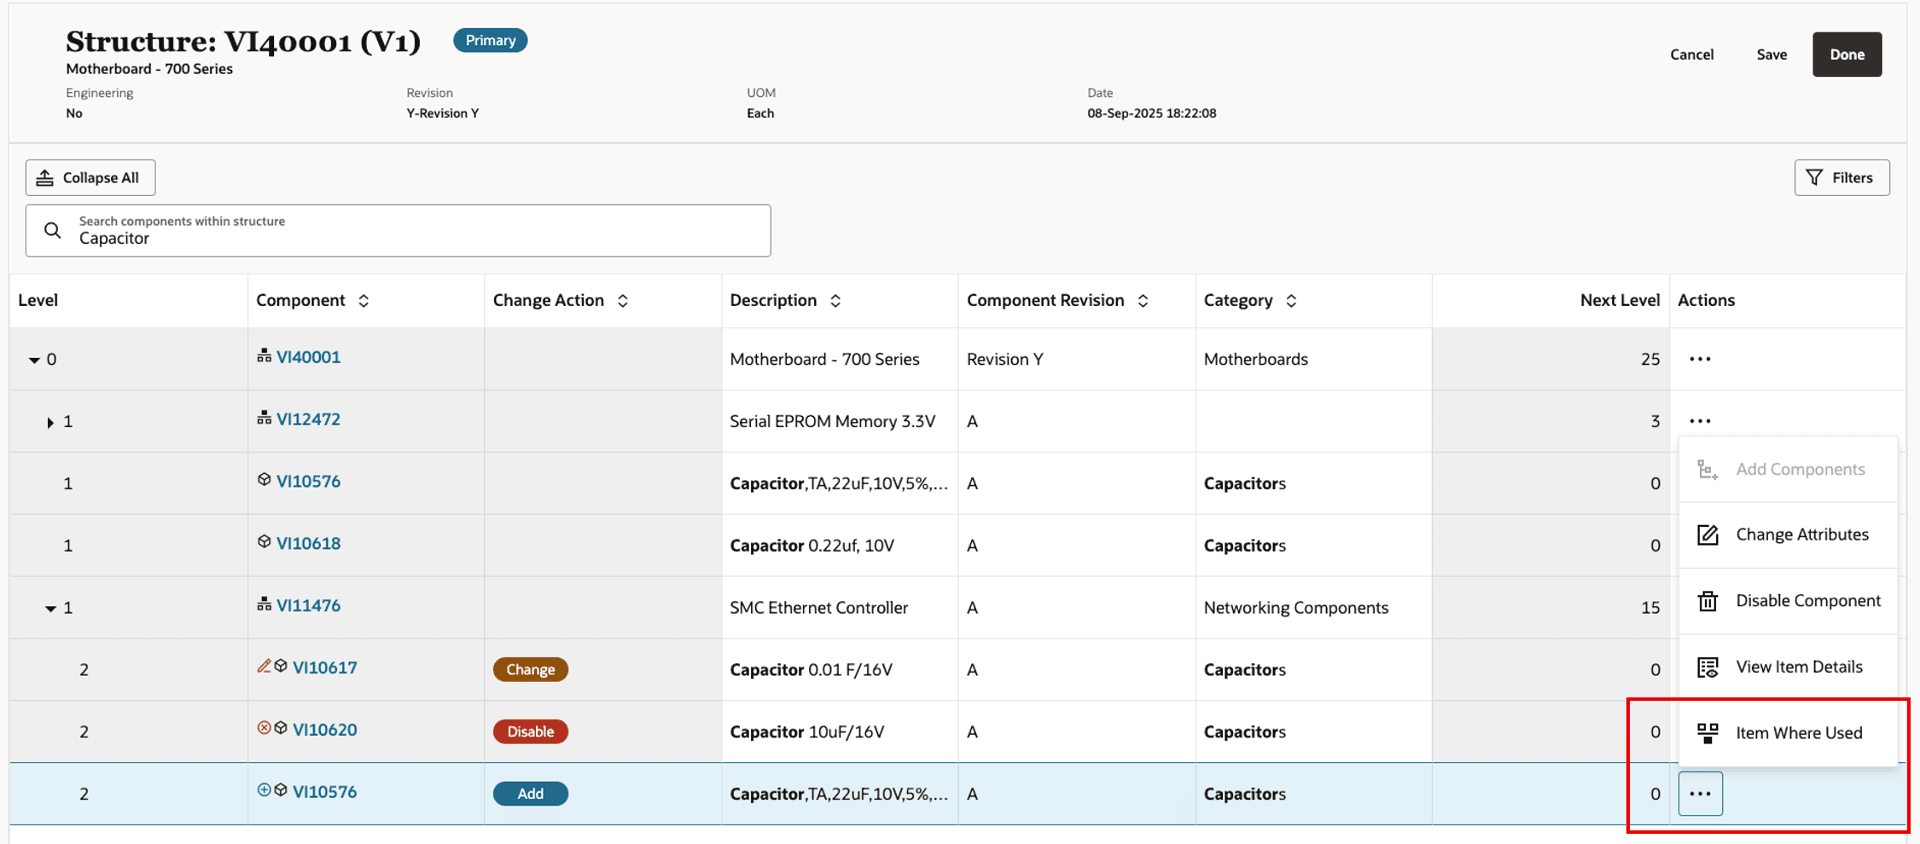Sort by the Component column
Screen dimensions: 1920x844
pos(364,301)
